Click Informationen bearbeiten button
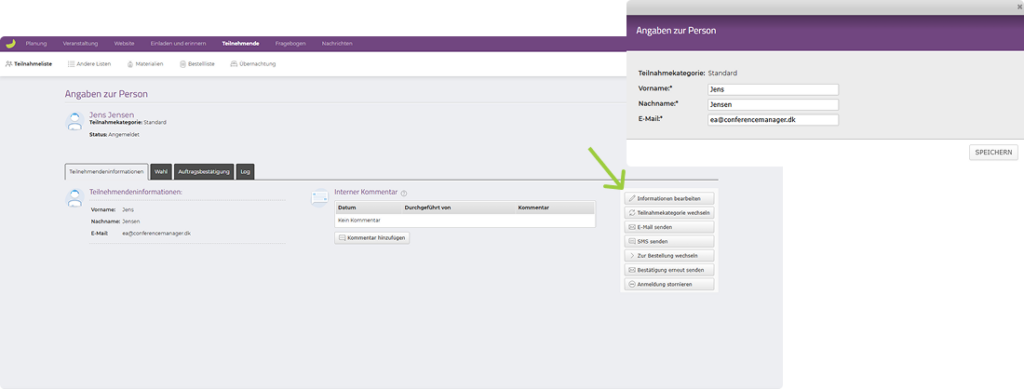The height and width of the screenshot is (389, 1024). [669, 198]
